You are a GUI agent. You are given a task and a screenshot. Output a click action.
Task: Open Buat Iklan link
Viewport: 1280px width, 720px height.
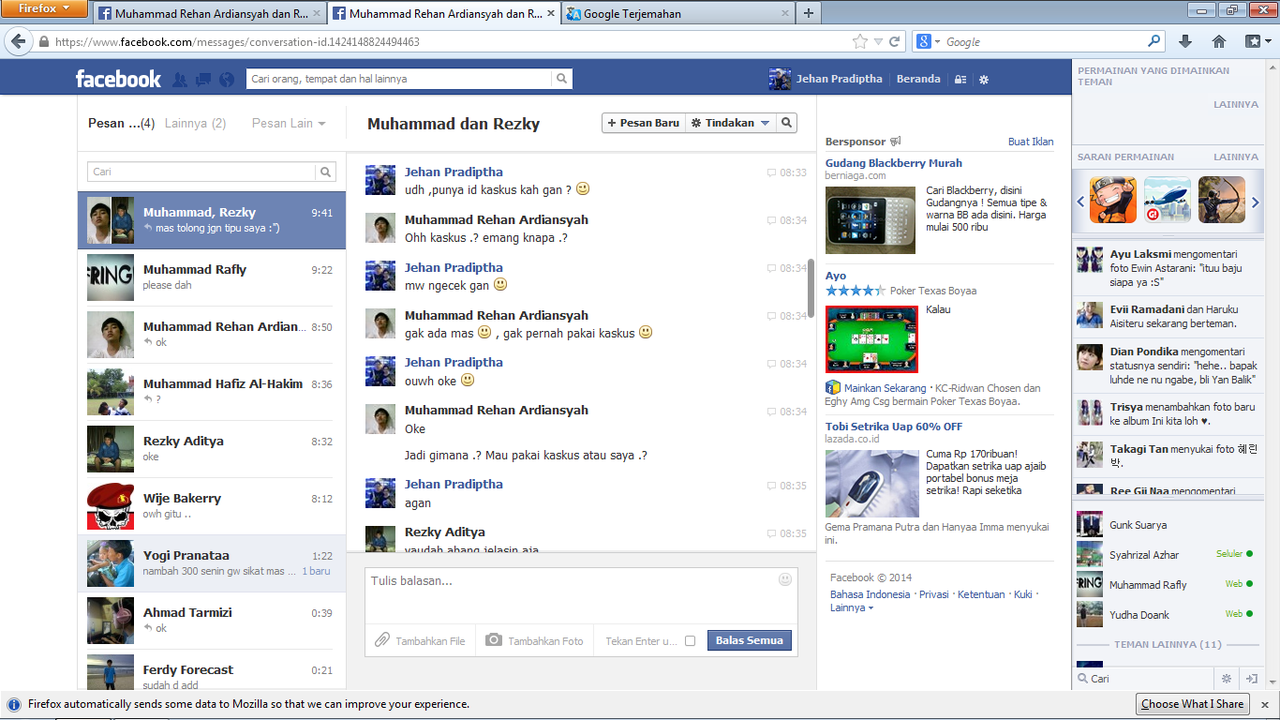[x=1030, y=142]
